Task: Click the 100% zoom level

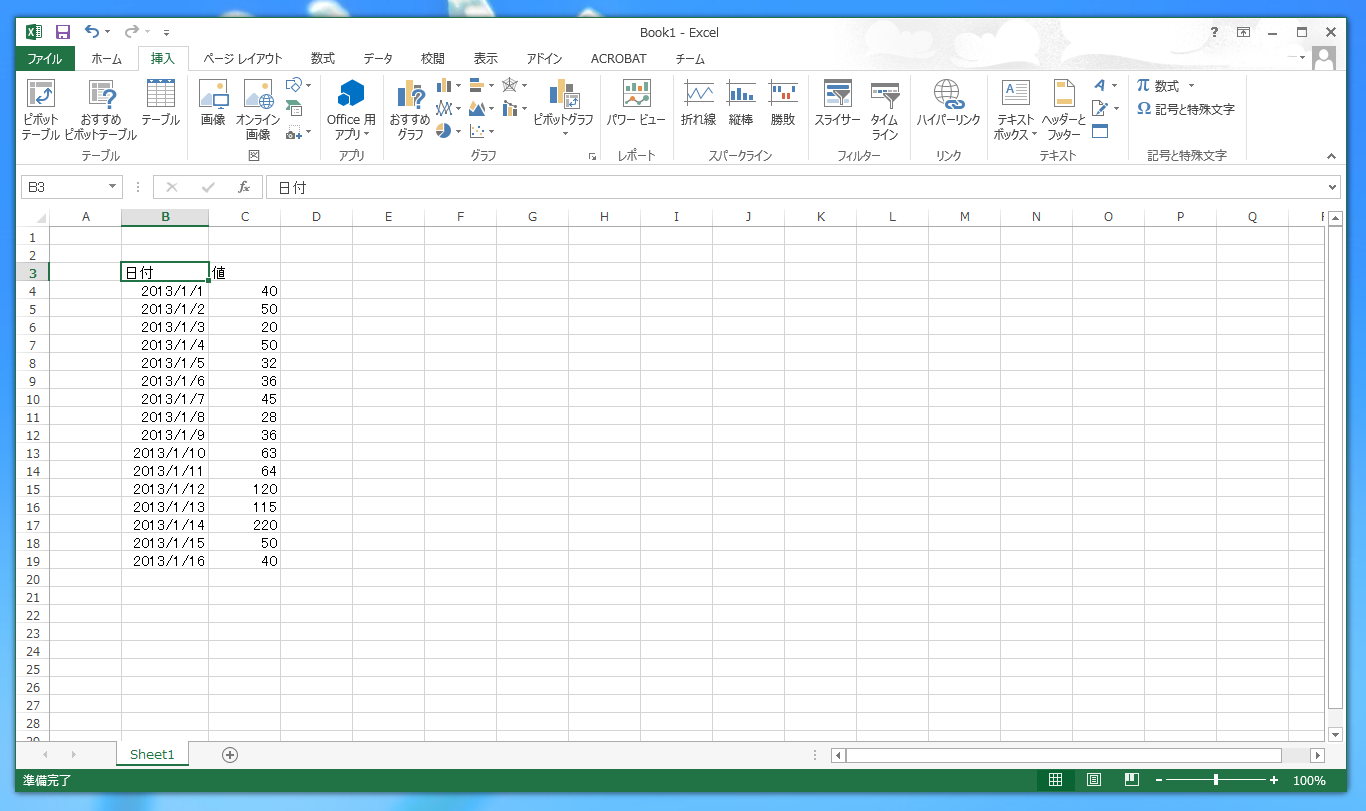Action: 1309,780
